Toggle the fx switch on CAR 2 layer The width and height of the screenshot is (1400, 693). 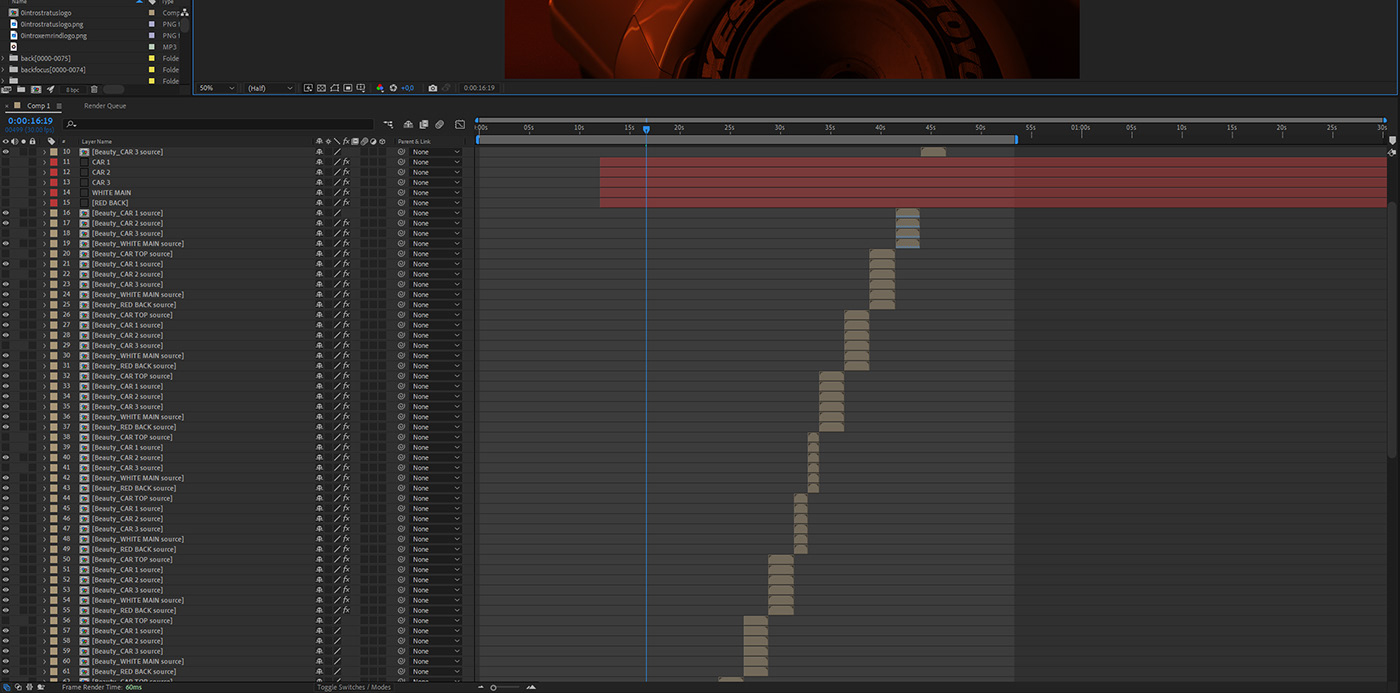pos(346,172)
